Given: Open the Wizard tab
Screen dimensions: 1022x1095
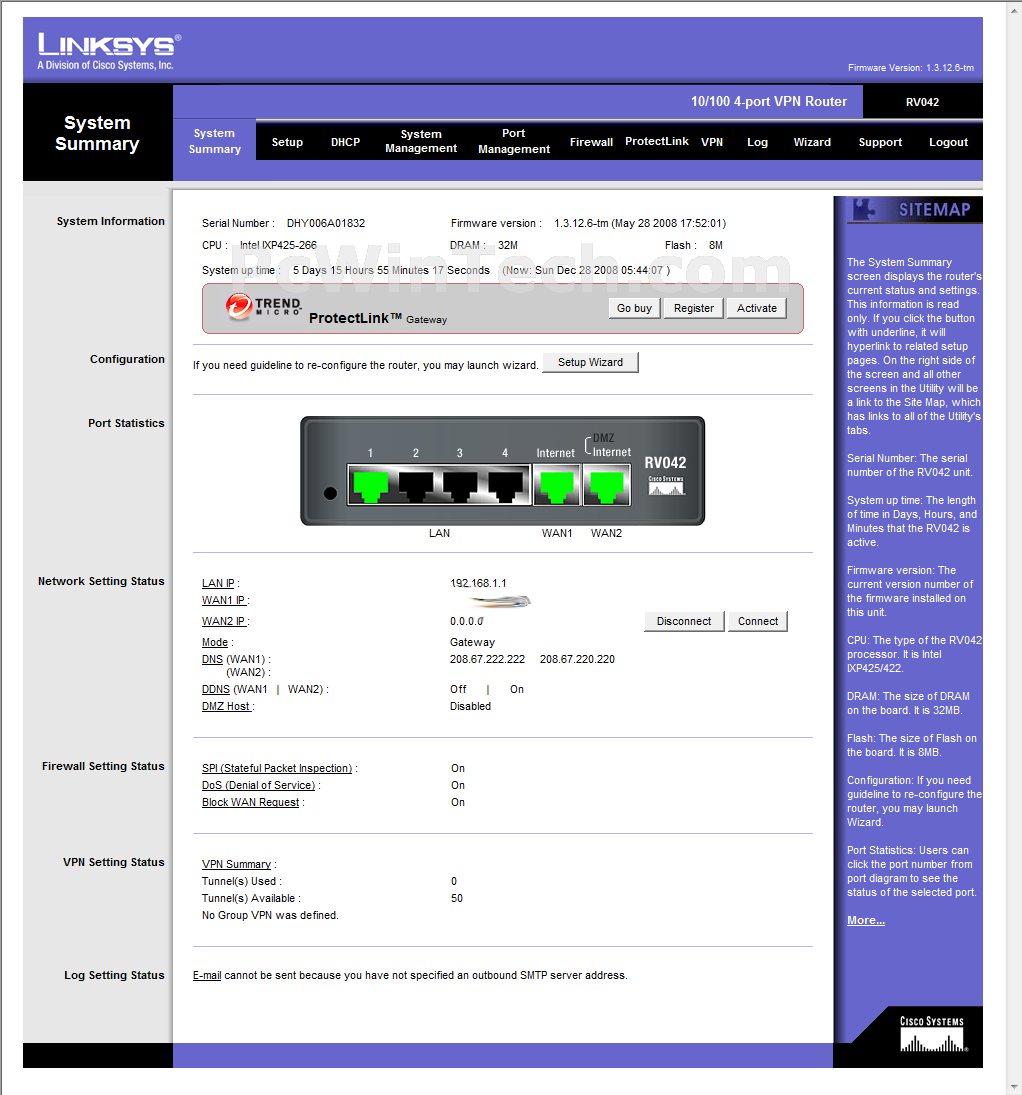Looking at the screenshot, I should click(812, 142).
